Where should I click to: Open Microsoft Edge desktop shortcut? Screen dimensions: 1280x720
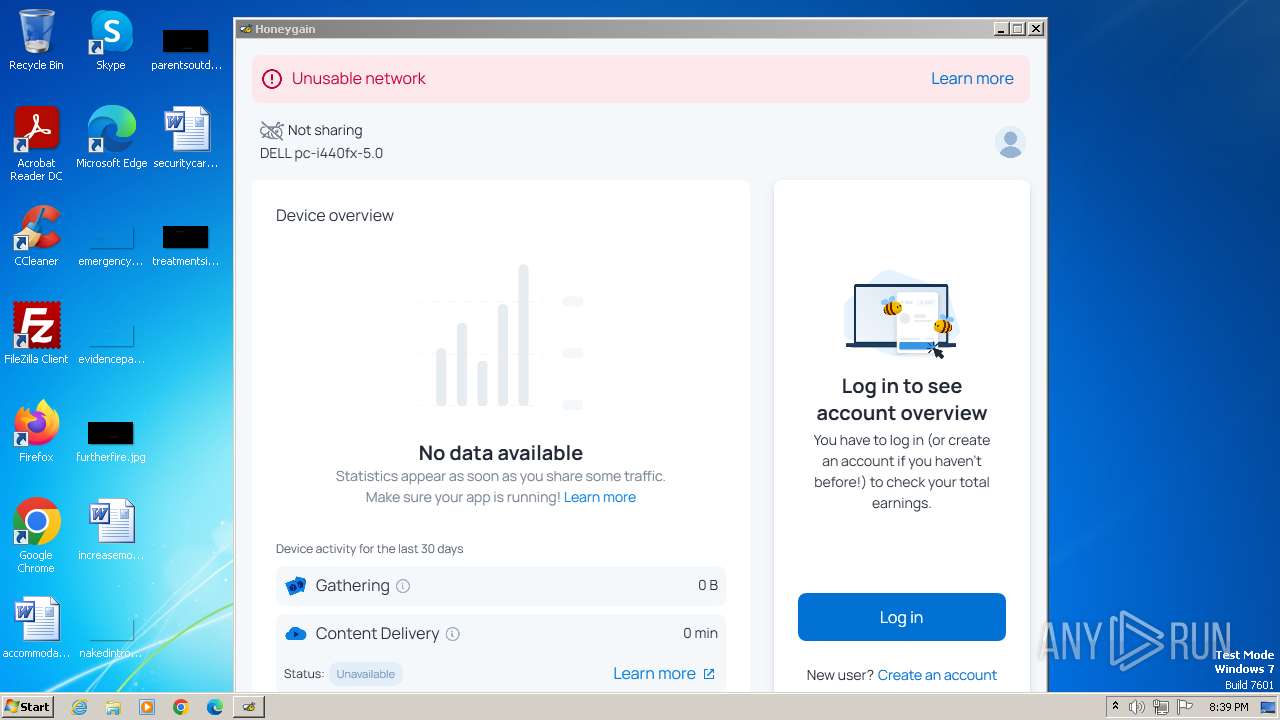(x=111, y=139)
